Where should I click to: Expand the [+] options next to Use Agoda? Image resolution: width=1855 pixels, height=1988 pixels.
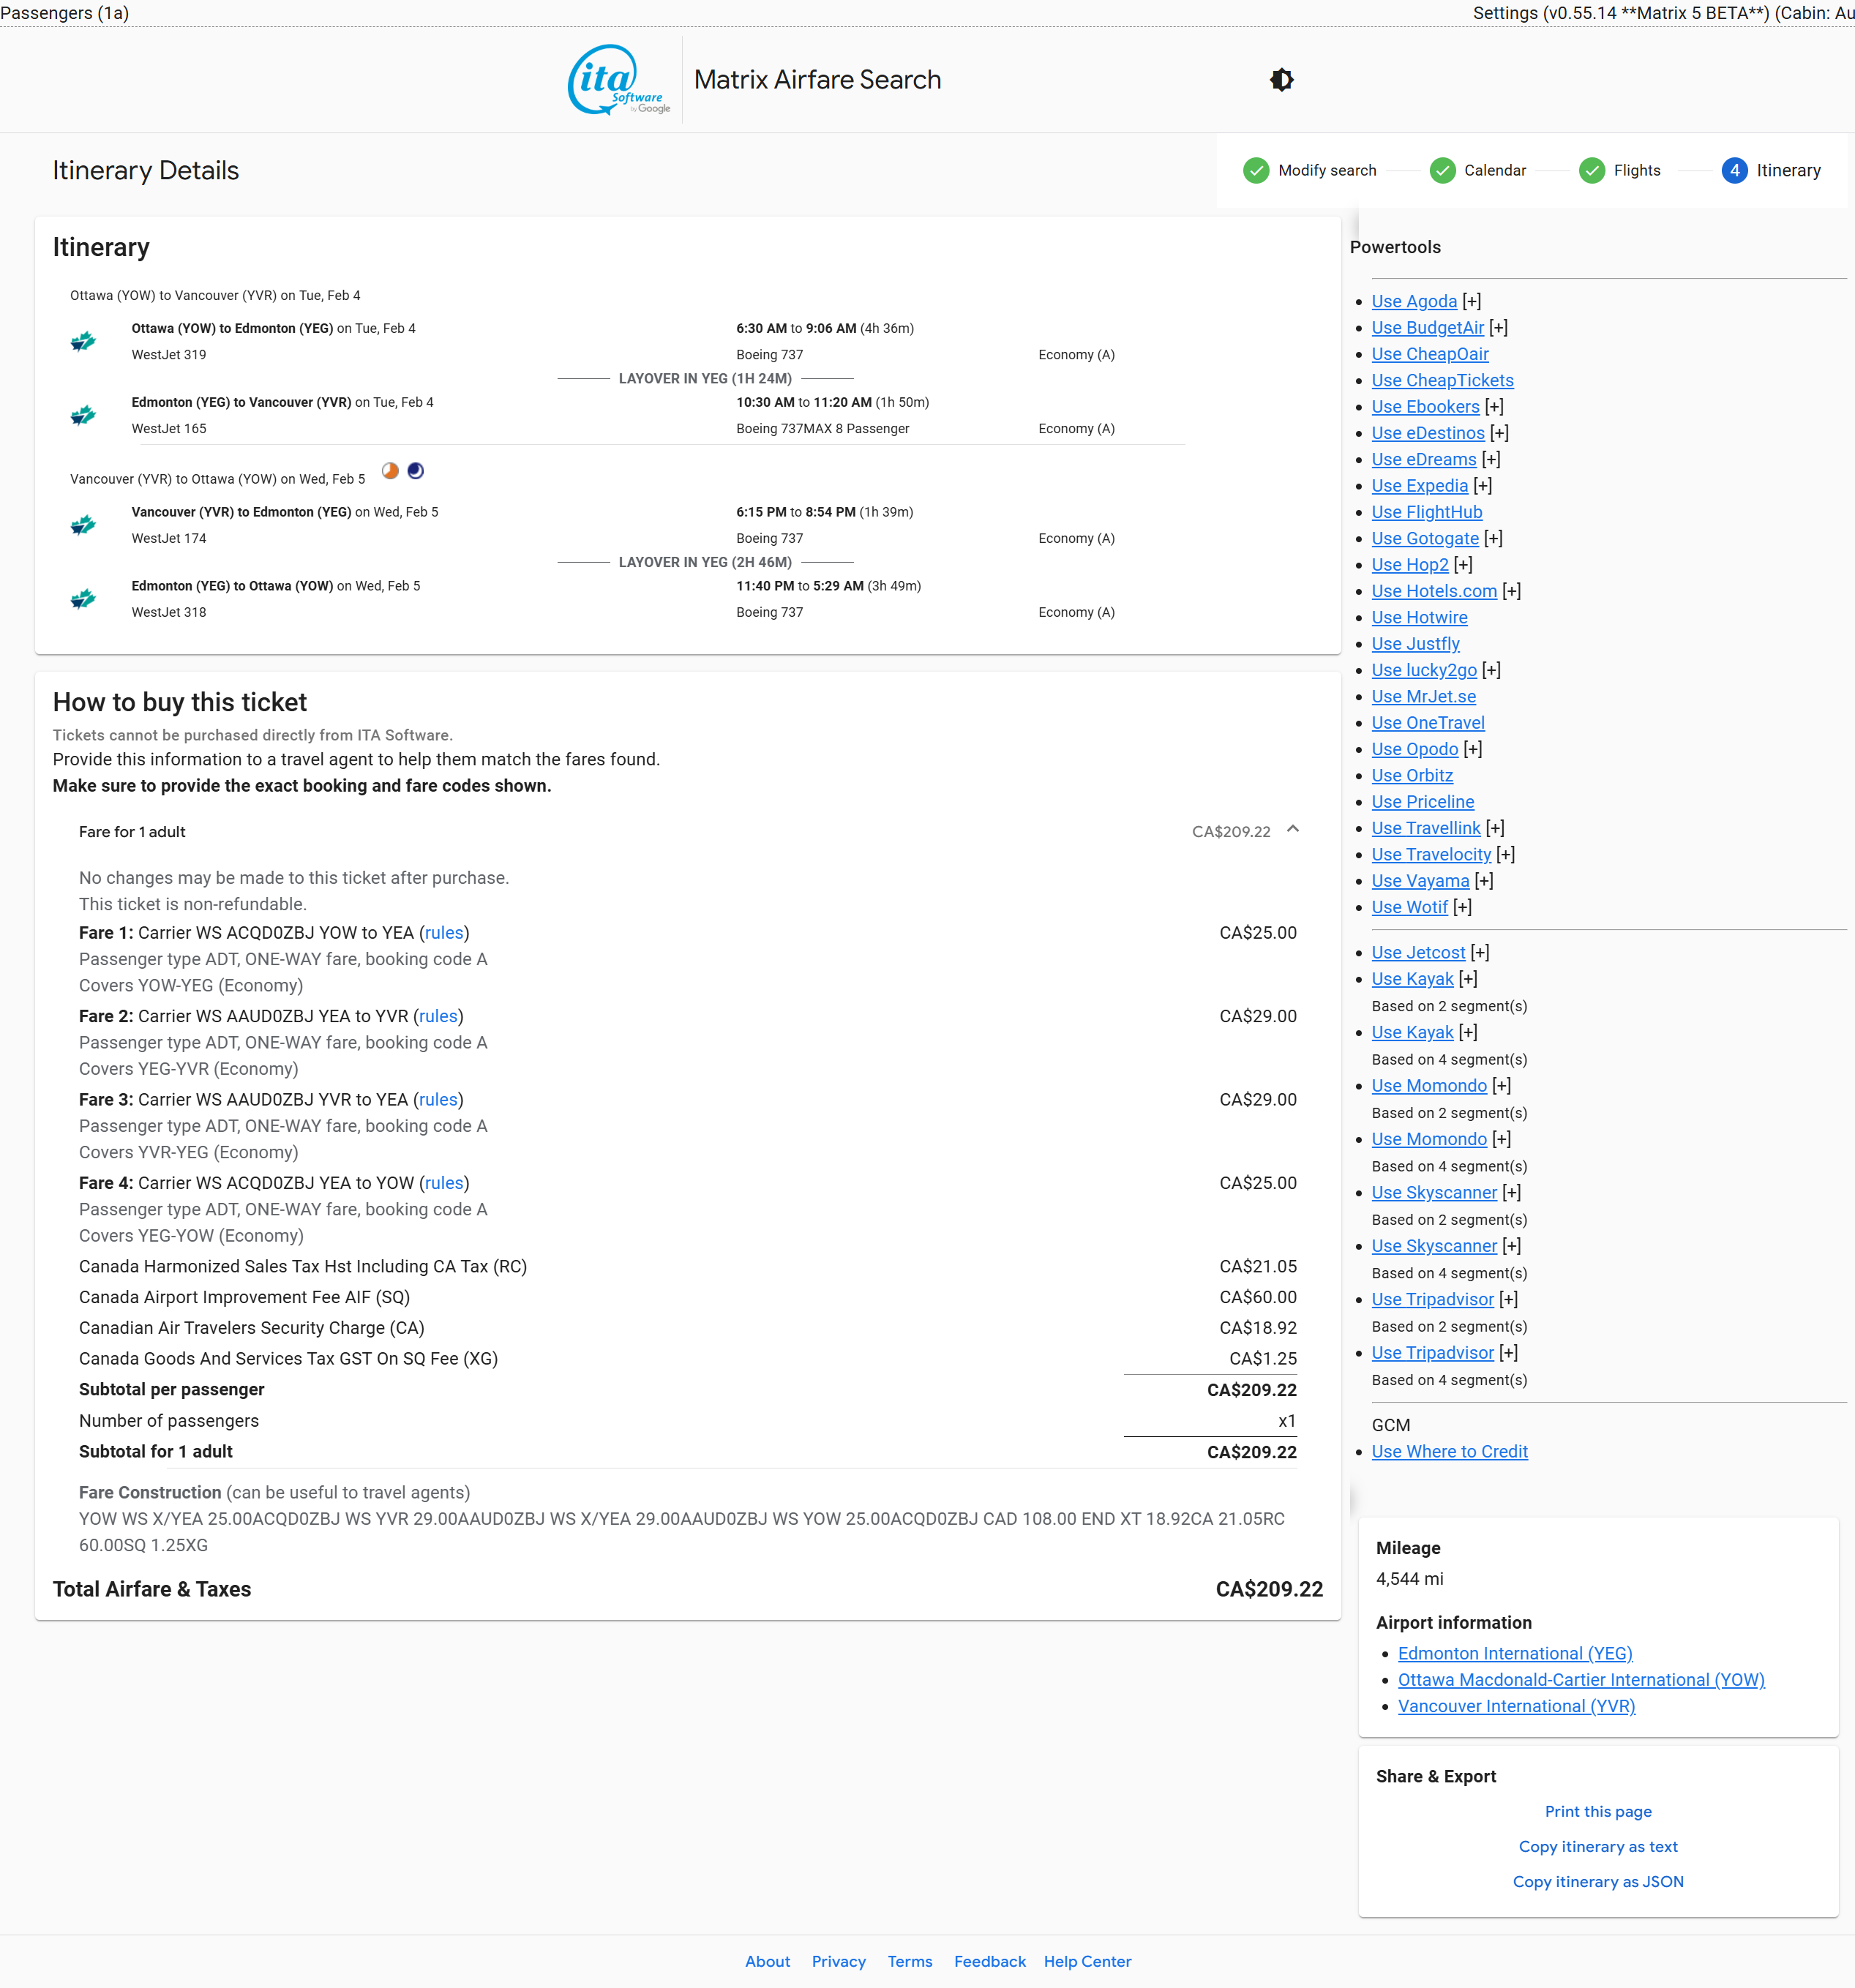(x=1471, y=301)
